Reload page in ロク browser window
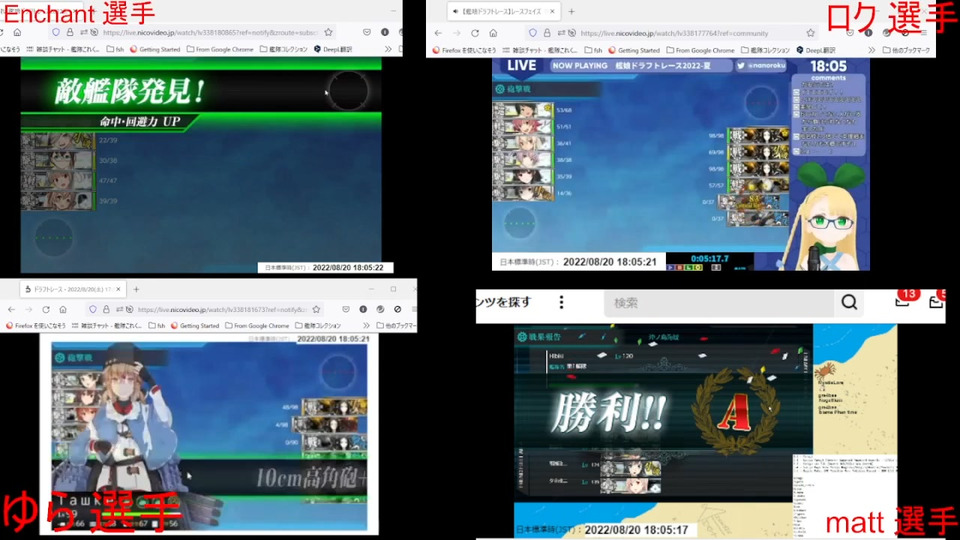This screenshot has height=540, width=960. tap(475, 33)
